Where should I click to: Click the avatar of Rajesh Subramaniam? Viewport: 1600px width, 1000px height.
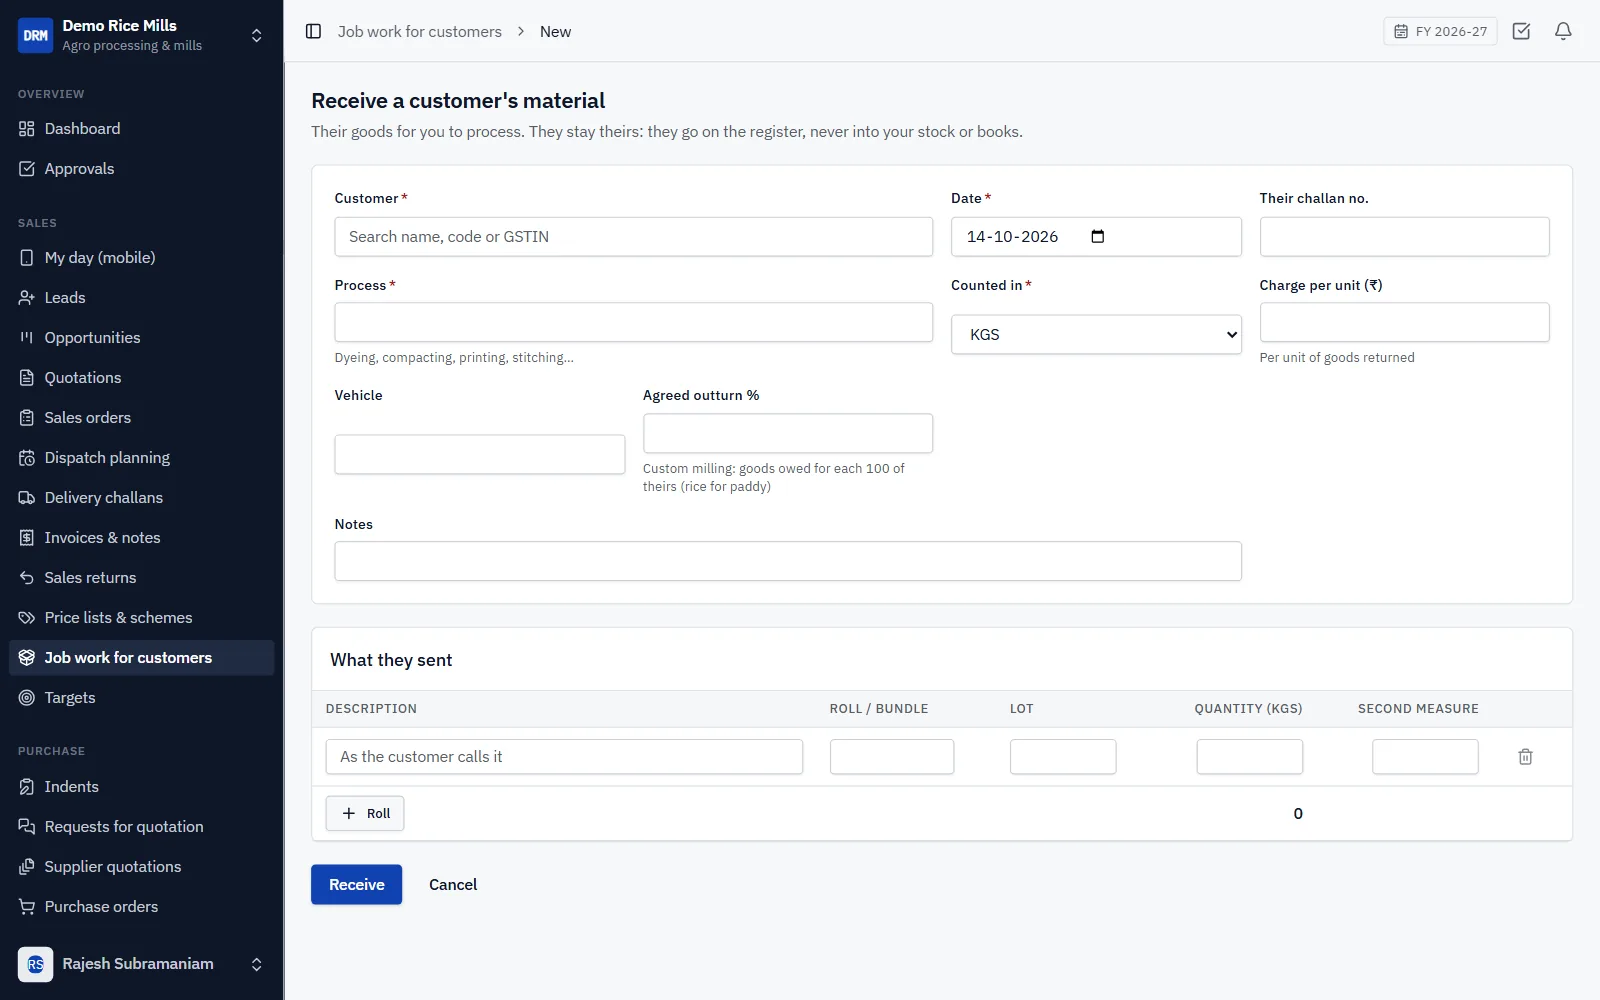point(35,964)
